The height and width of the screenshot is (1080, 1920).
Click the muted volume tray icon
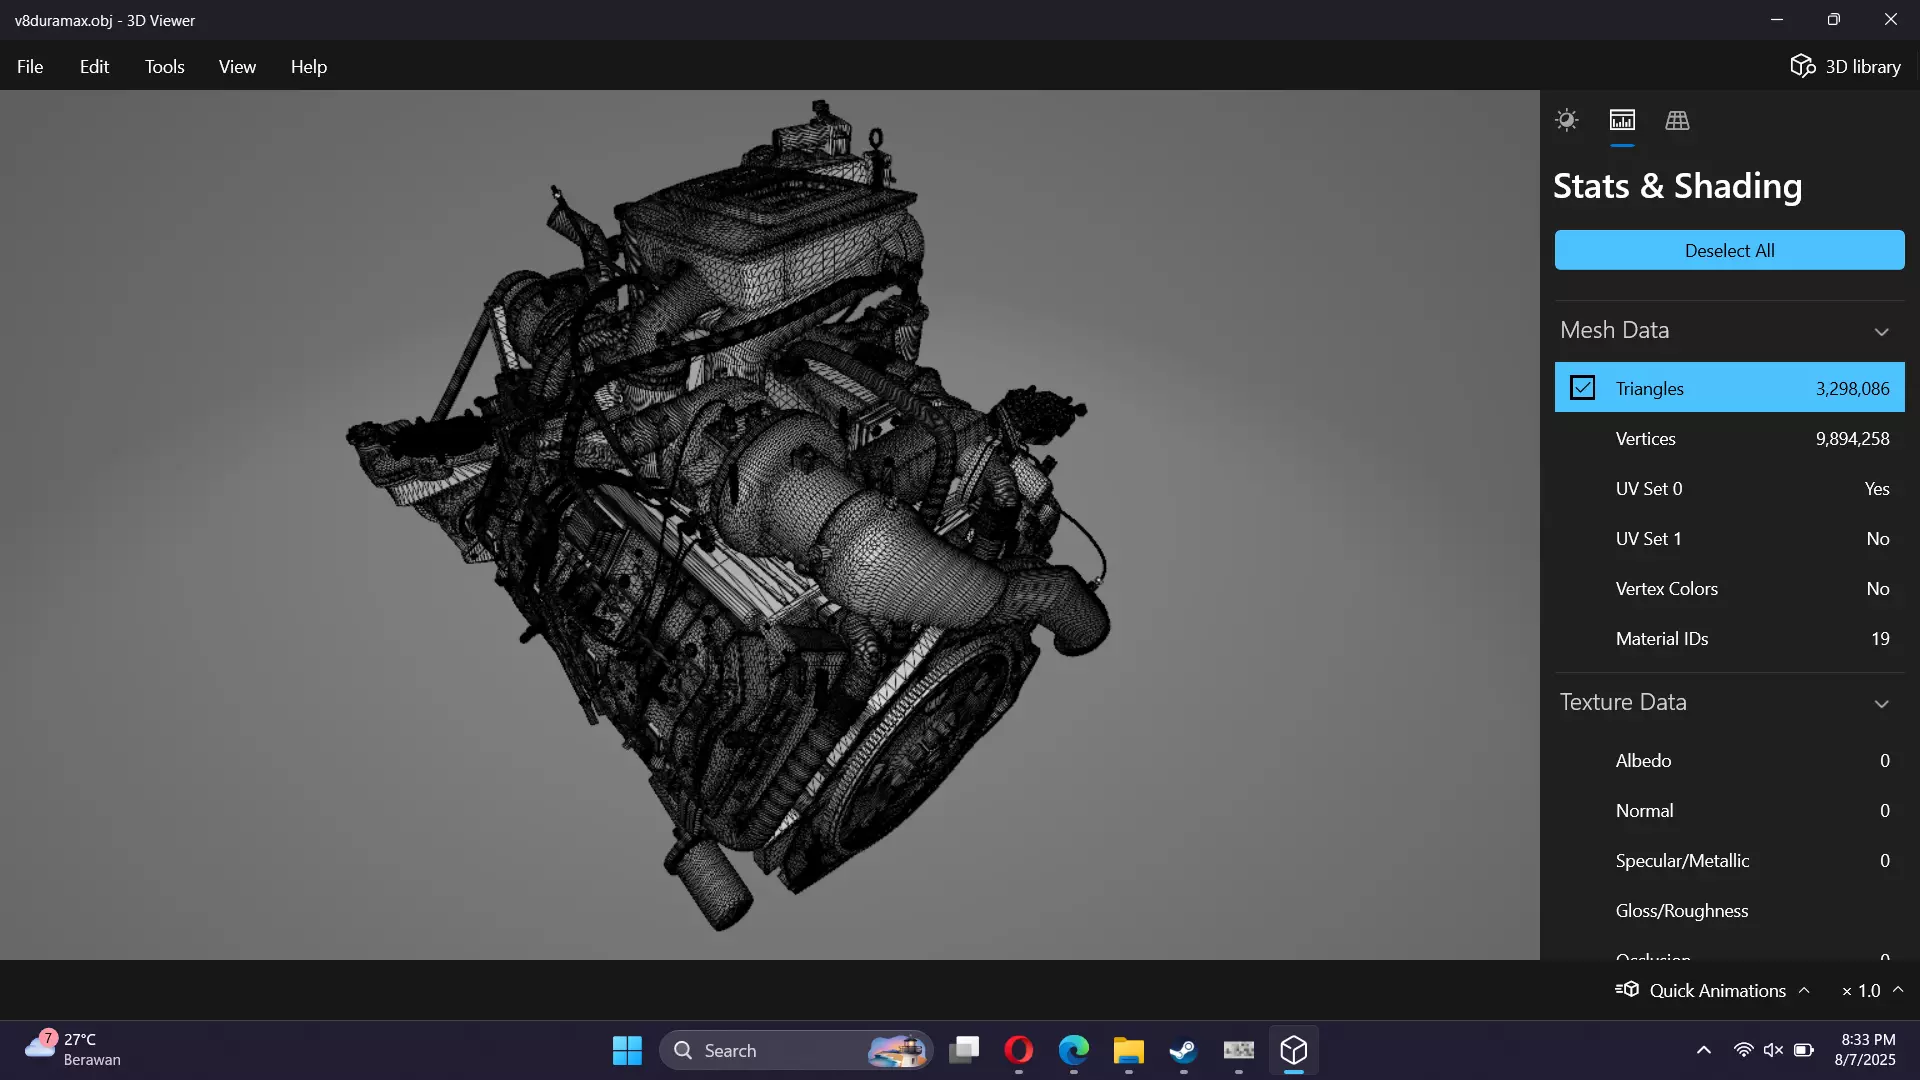(1773, 1050)
